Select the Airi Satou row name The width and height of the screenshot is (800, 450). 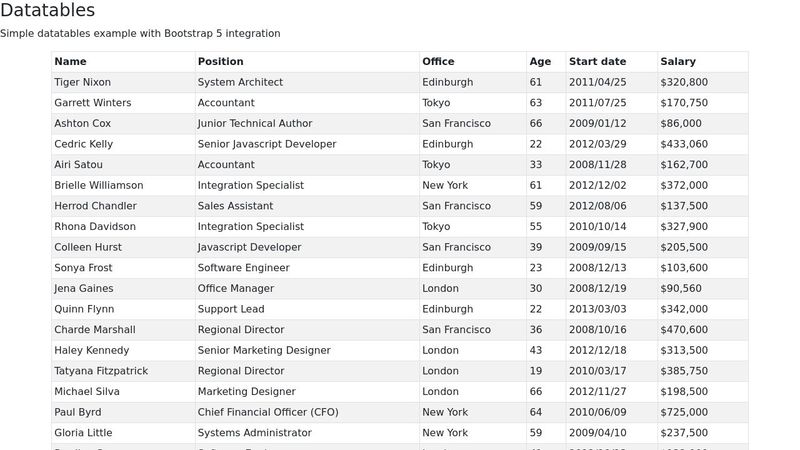123,165
